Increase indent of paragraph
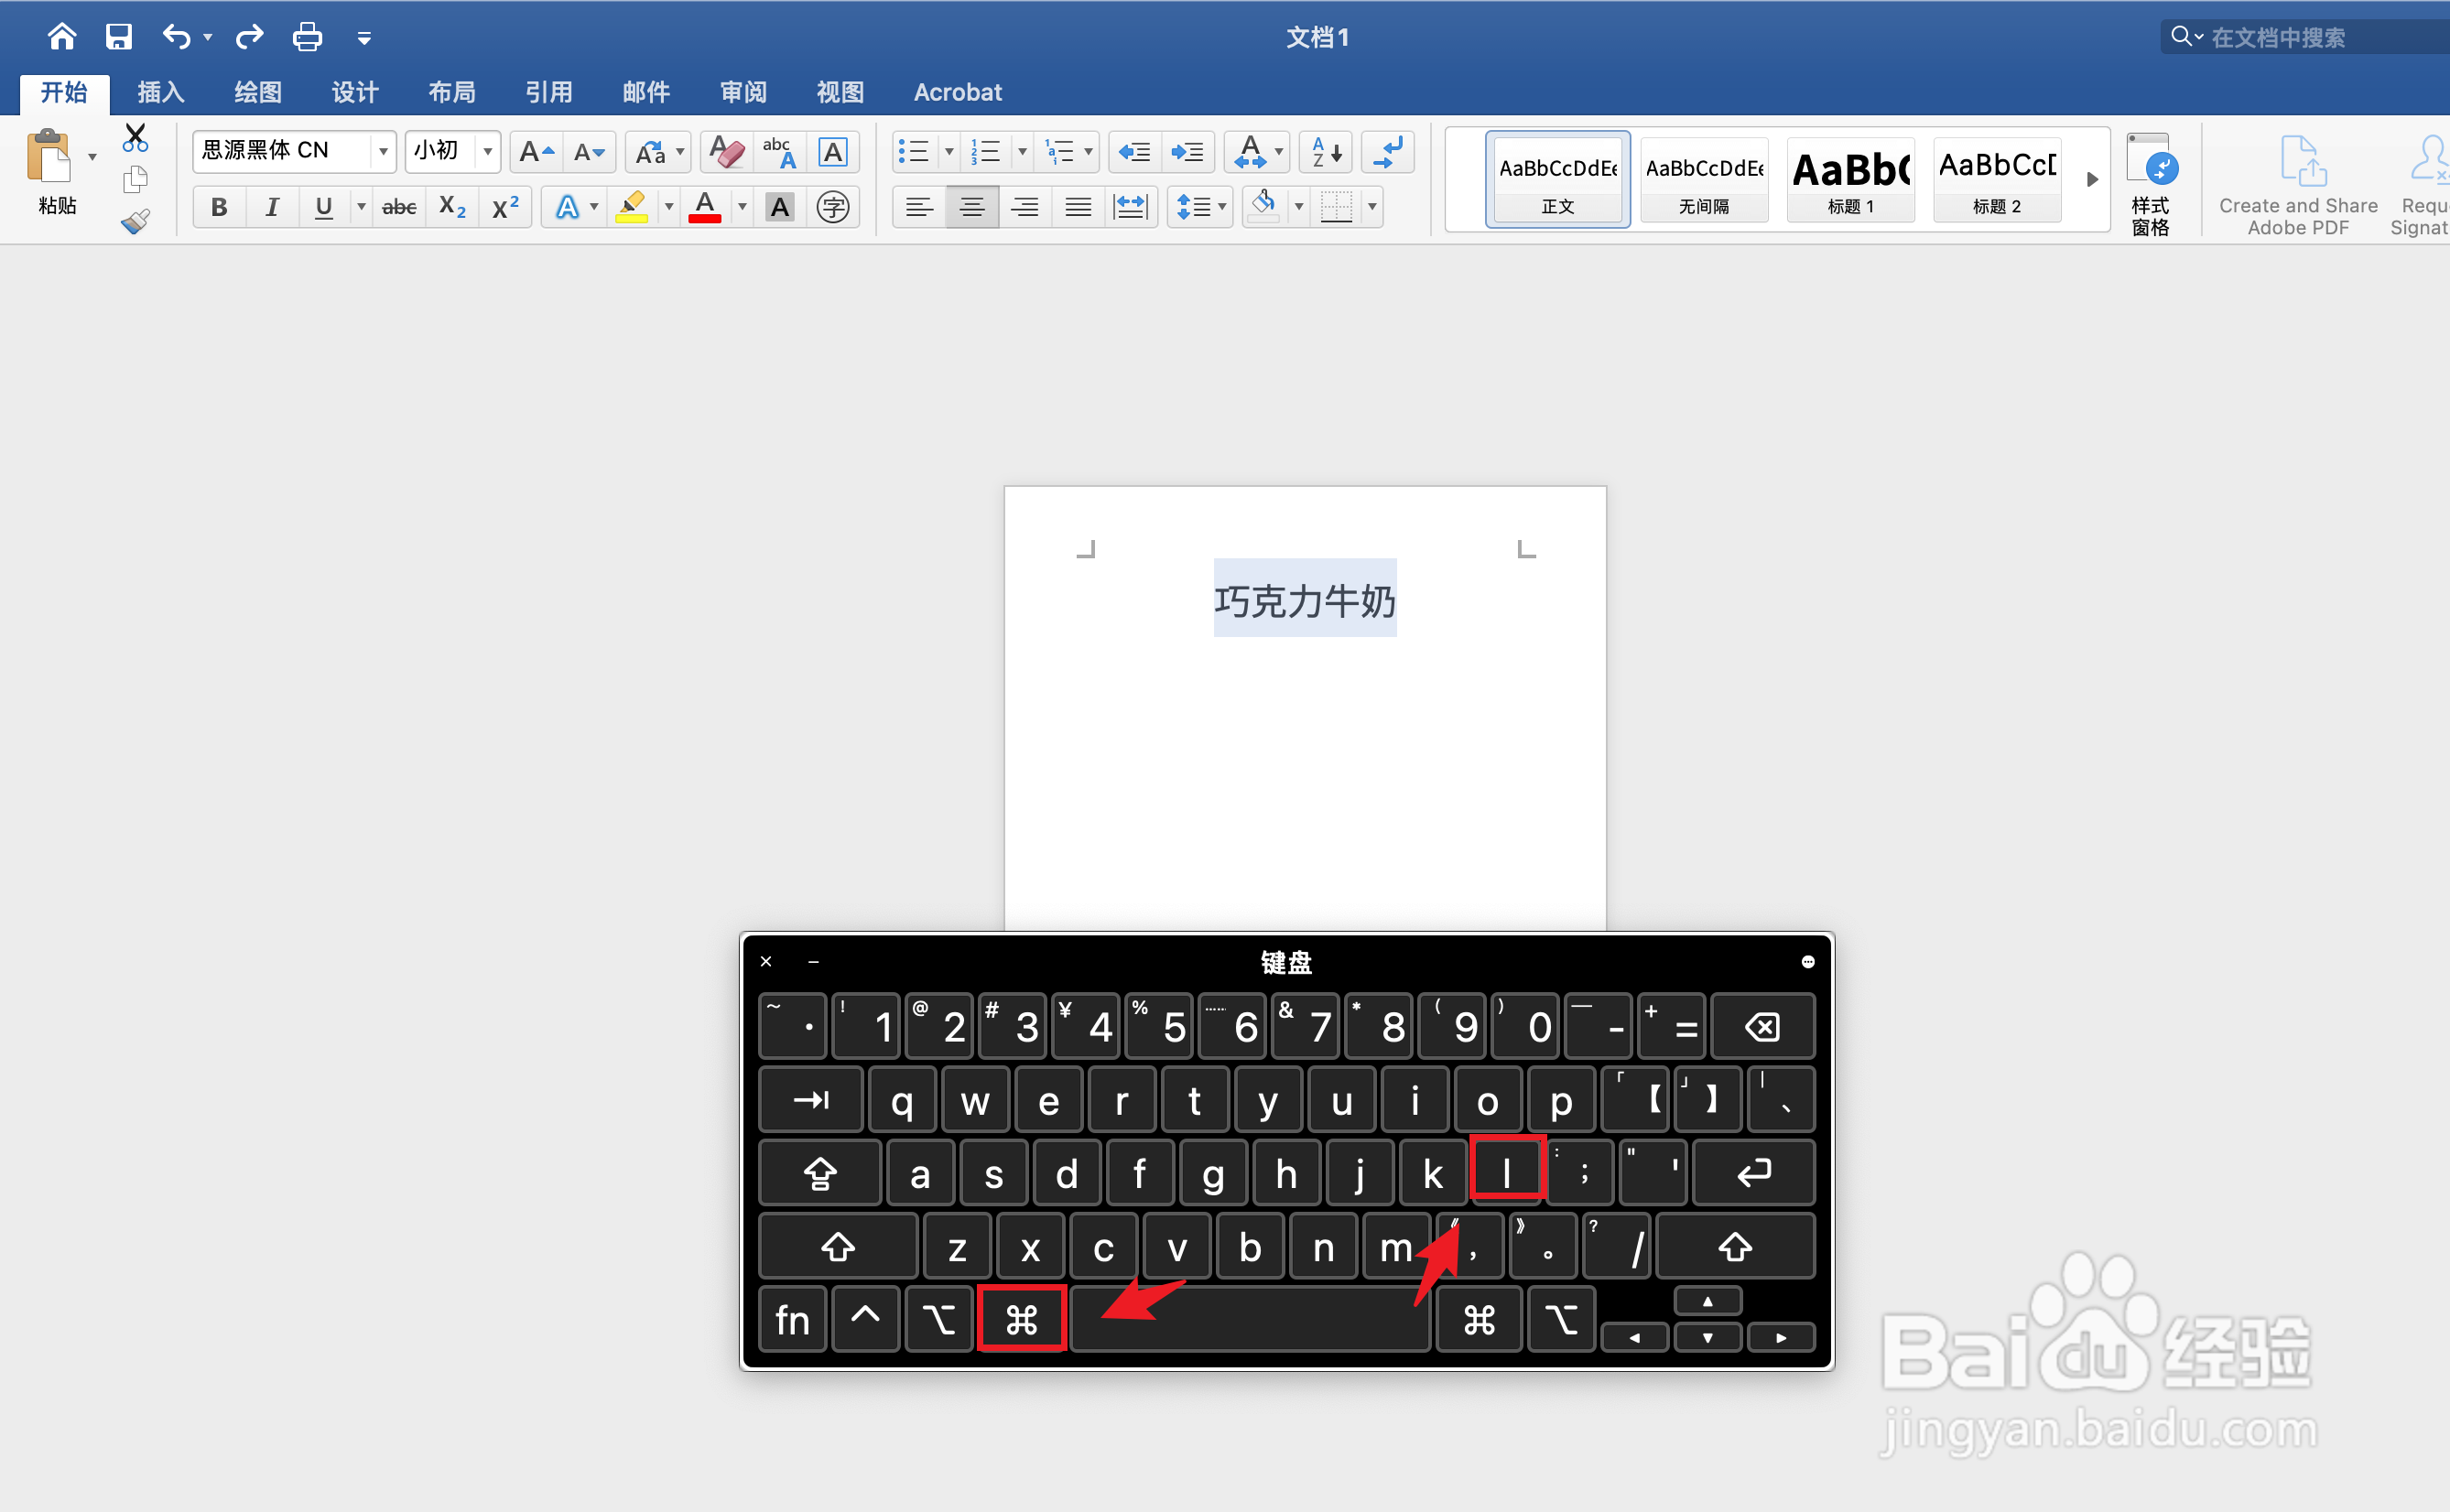The height and width of the screenshot is (1512, 2450). pyautogui.click(x=1187, y=152)
